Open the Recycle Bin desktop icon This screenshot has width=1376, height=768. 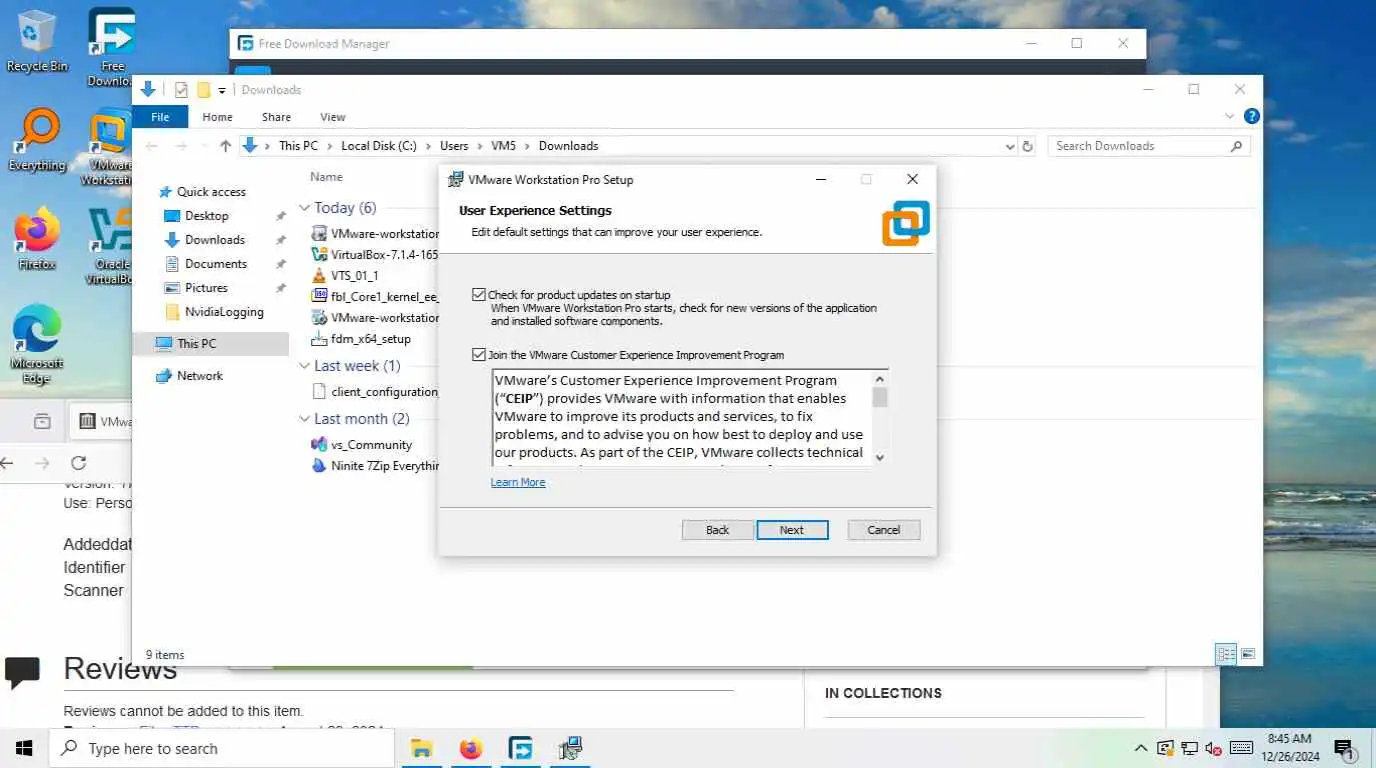click(x=37, y=40)
